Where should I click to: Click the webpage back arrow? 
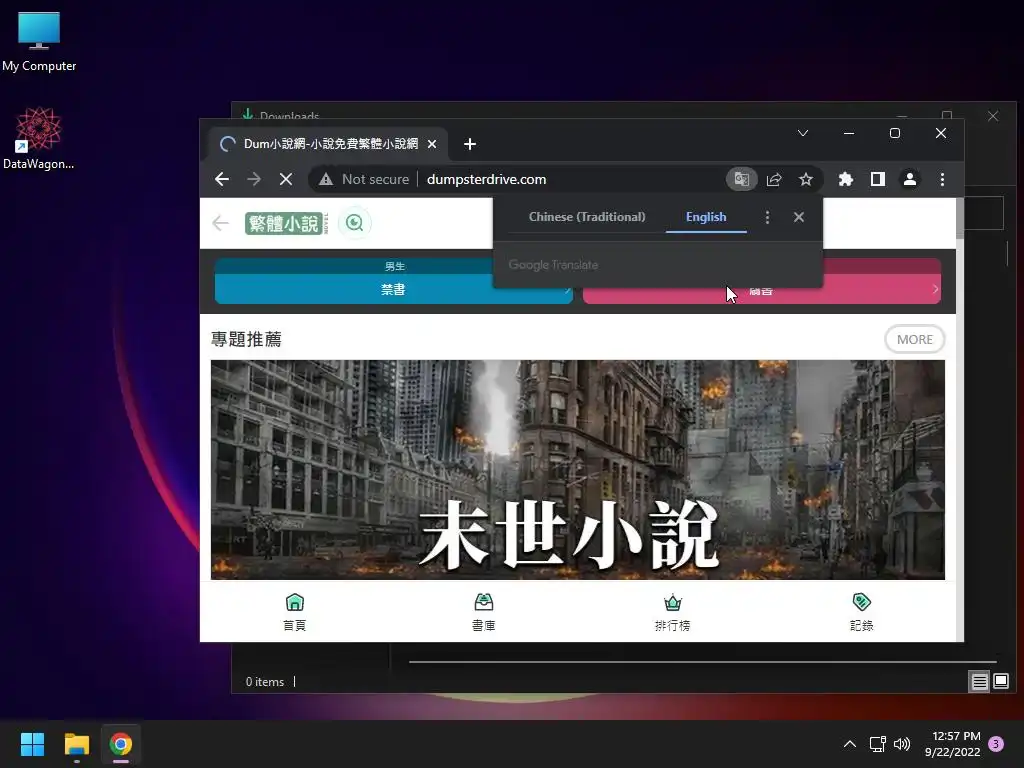(221, 223)
